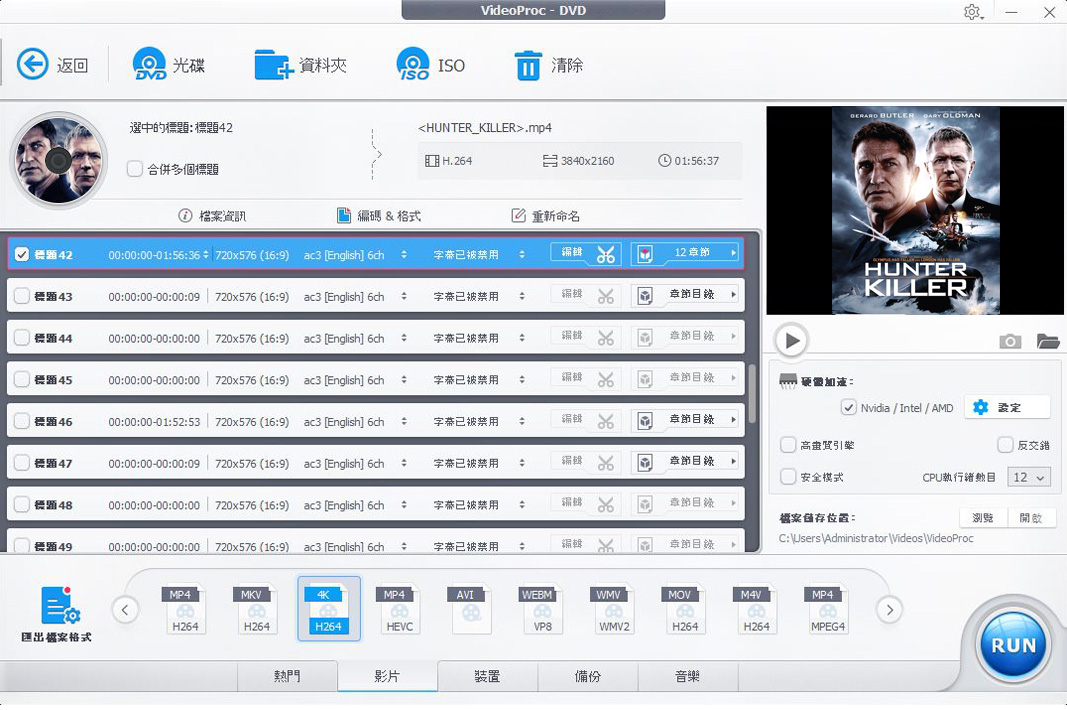Open the settings gear in title bar
1067x710 pixels.
point(972,13)
